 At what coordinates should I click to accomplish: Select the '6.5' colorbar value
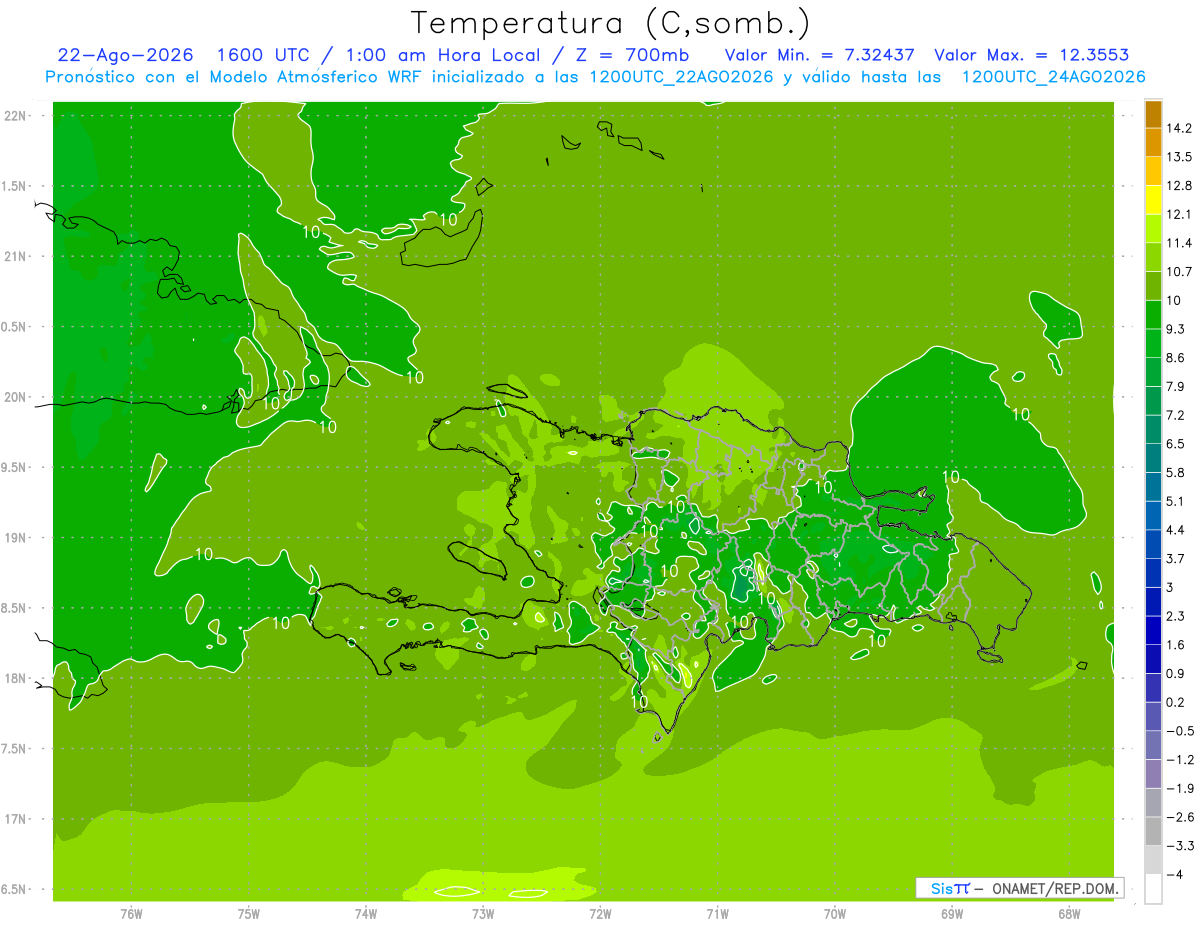(x=1176, y=444)
